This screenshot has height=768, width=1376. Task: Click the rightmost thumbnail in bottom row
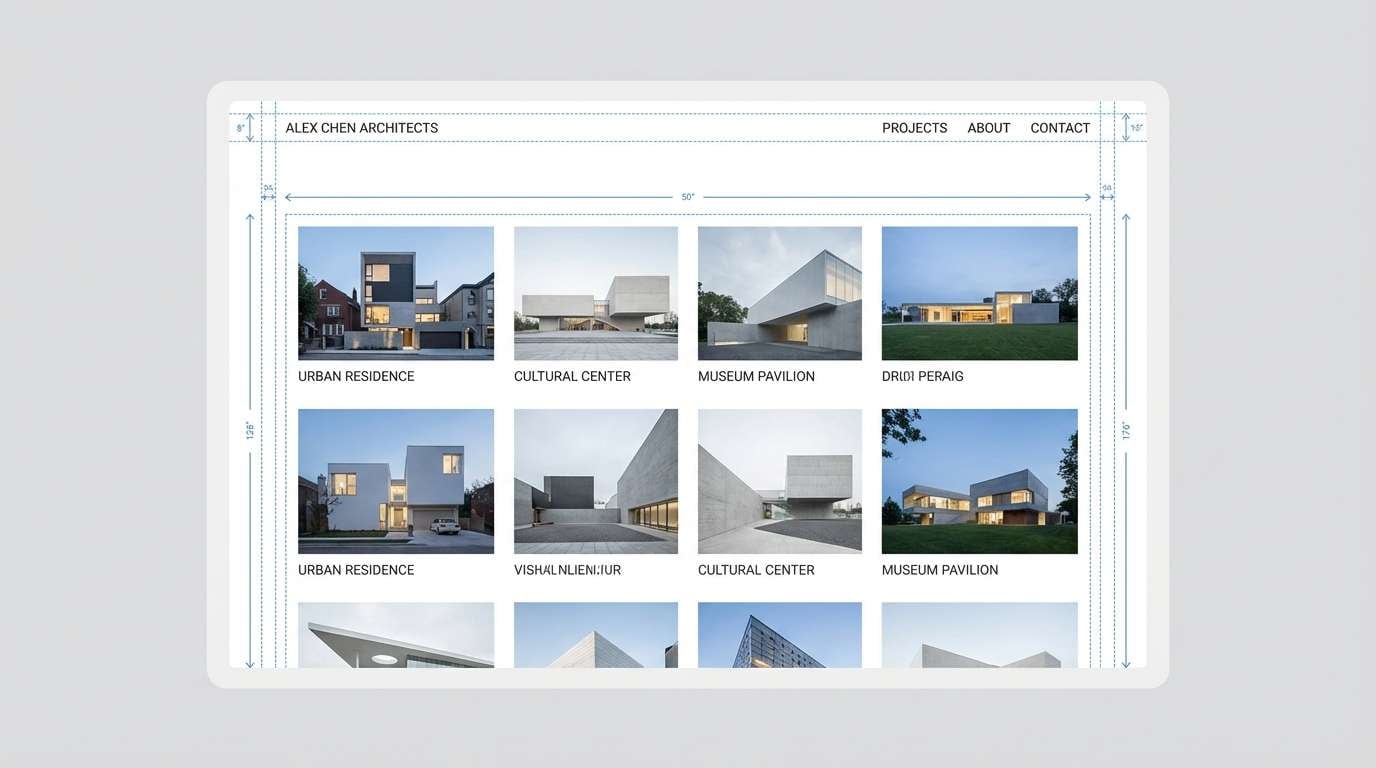[979, 635]
